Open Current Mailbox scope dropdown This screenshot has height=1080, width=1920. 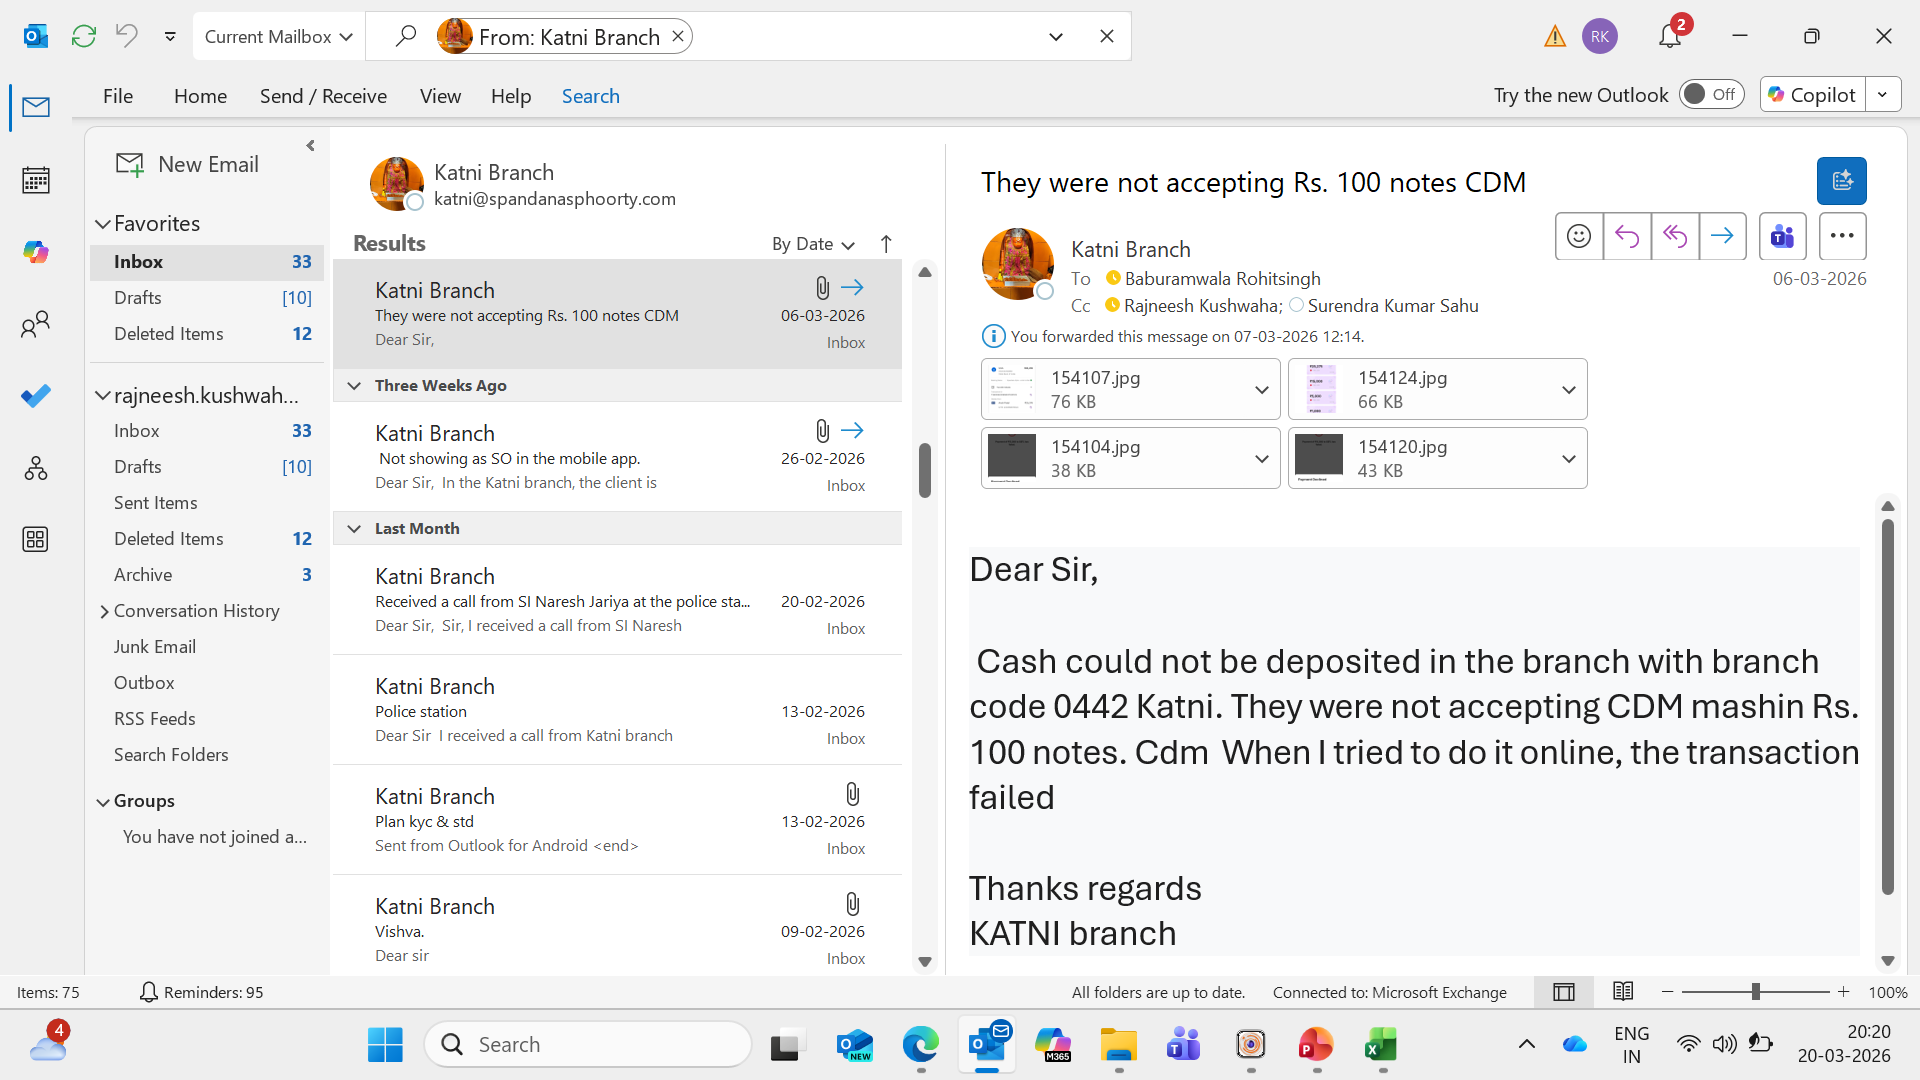[278, 37]
